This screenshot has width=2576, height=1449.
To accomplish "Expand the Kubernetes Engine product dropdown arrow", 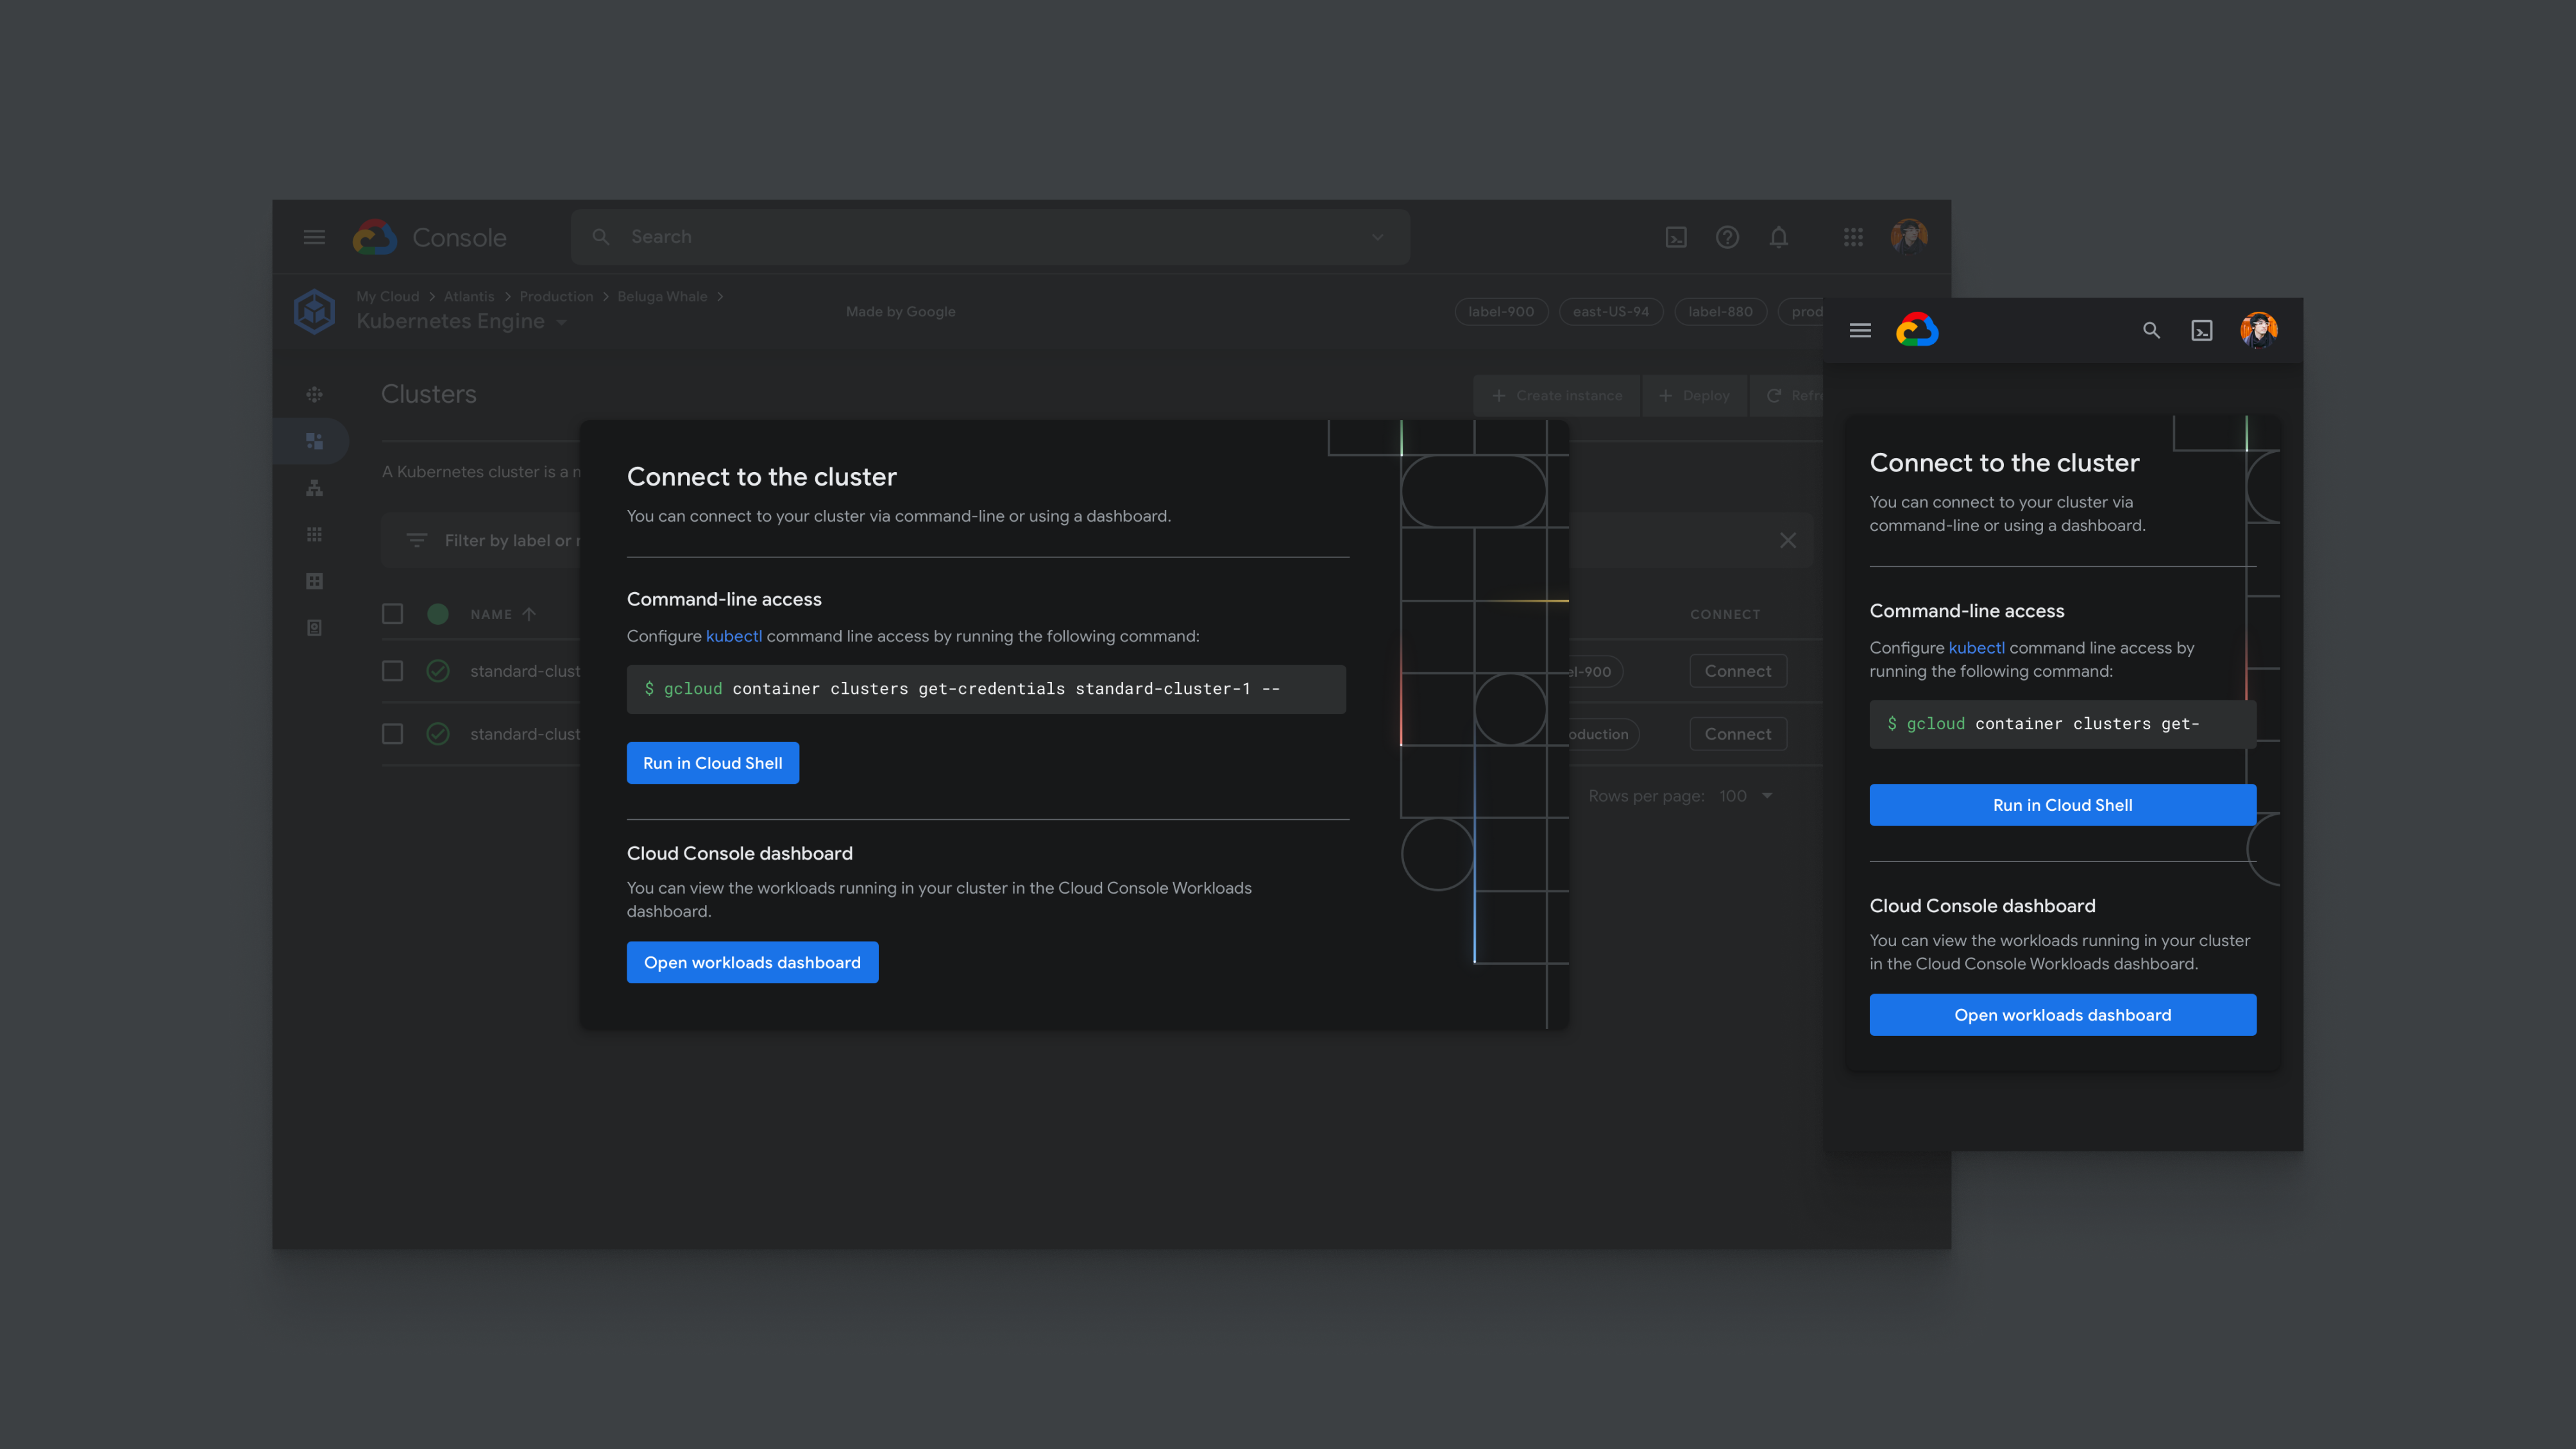I will coord(561,322).
